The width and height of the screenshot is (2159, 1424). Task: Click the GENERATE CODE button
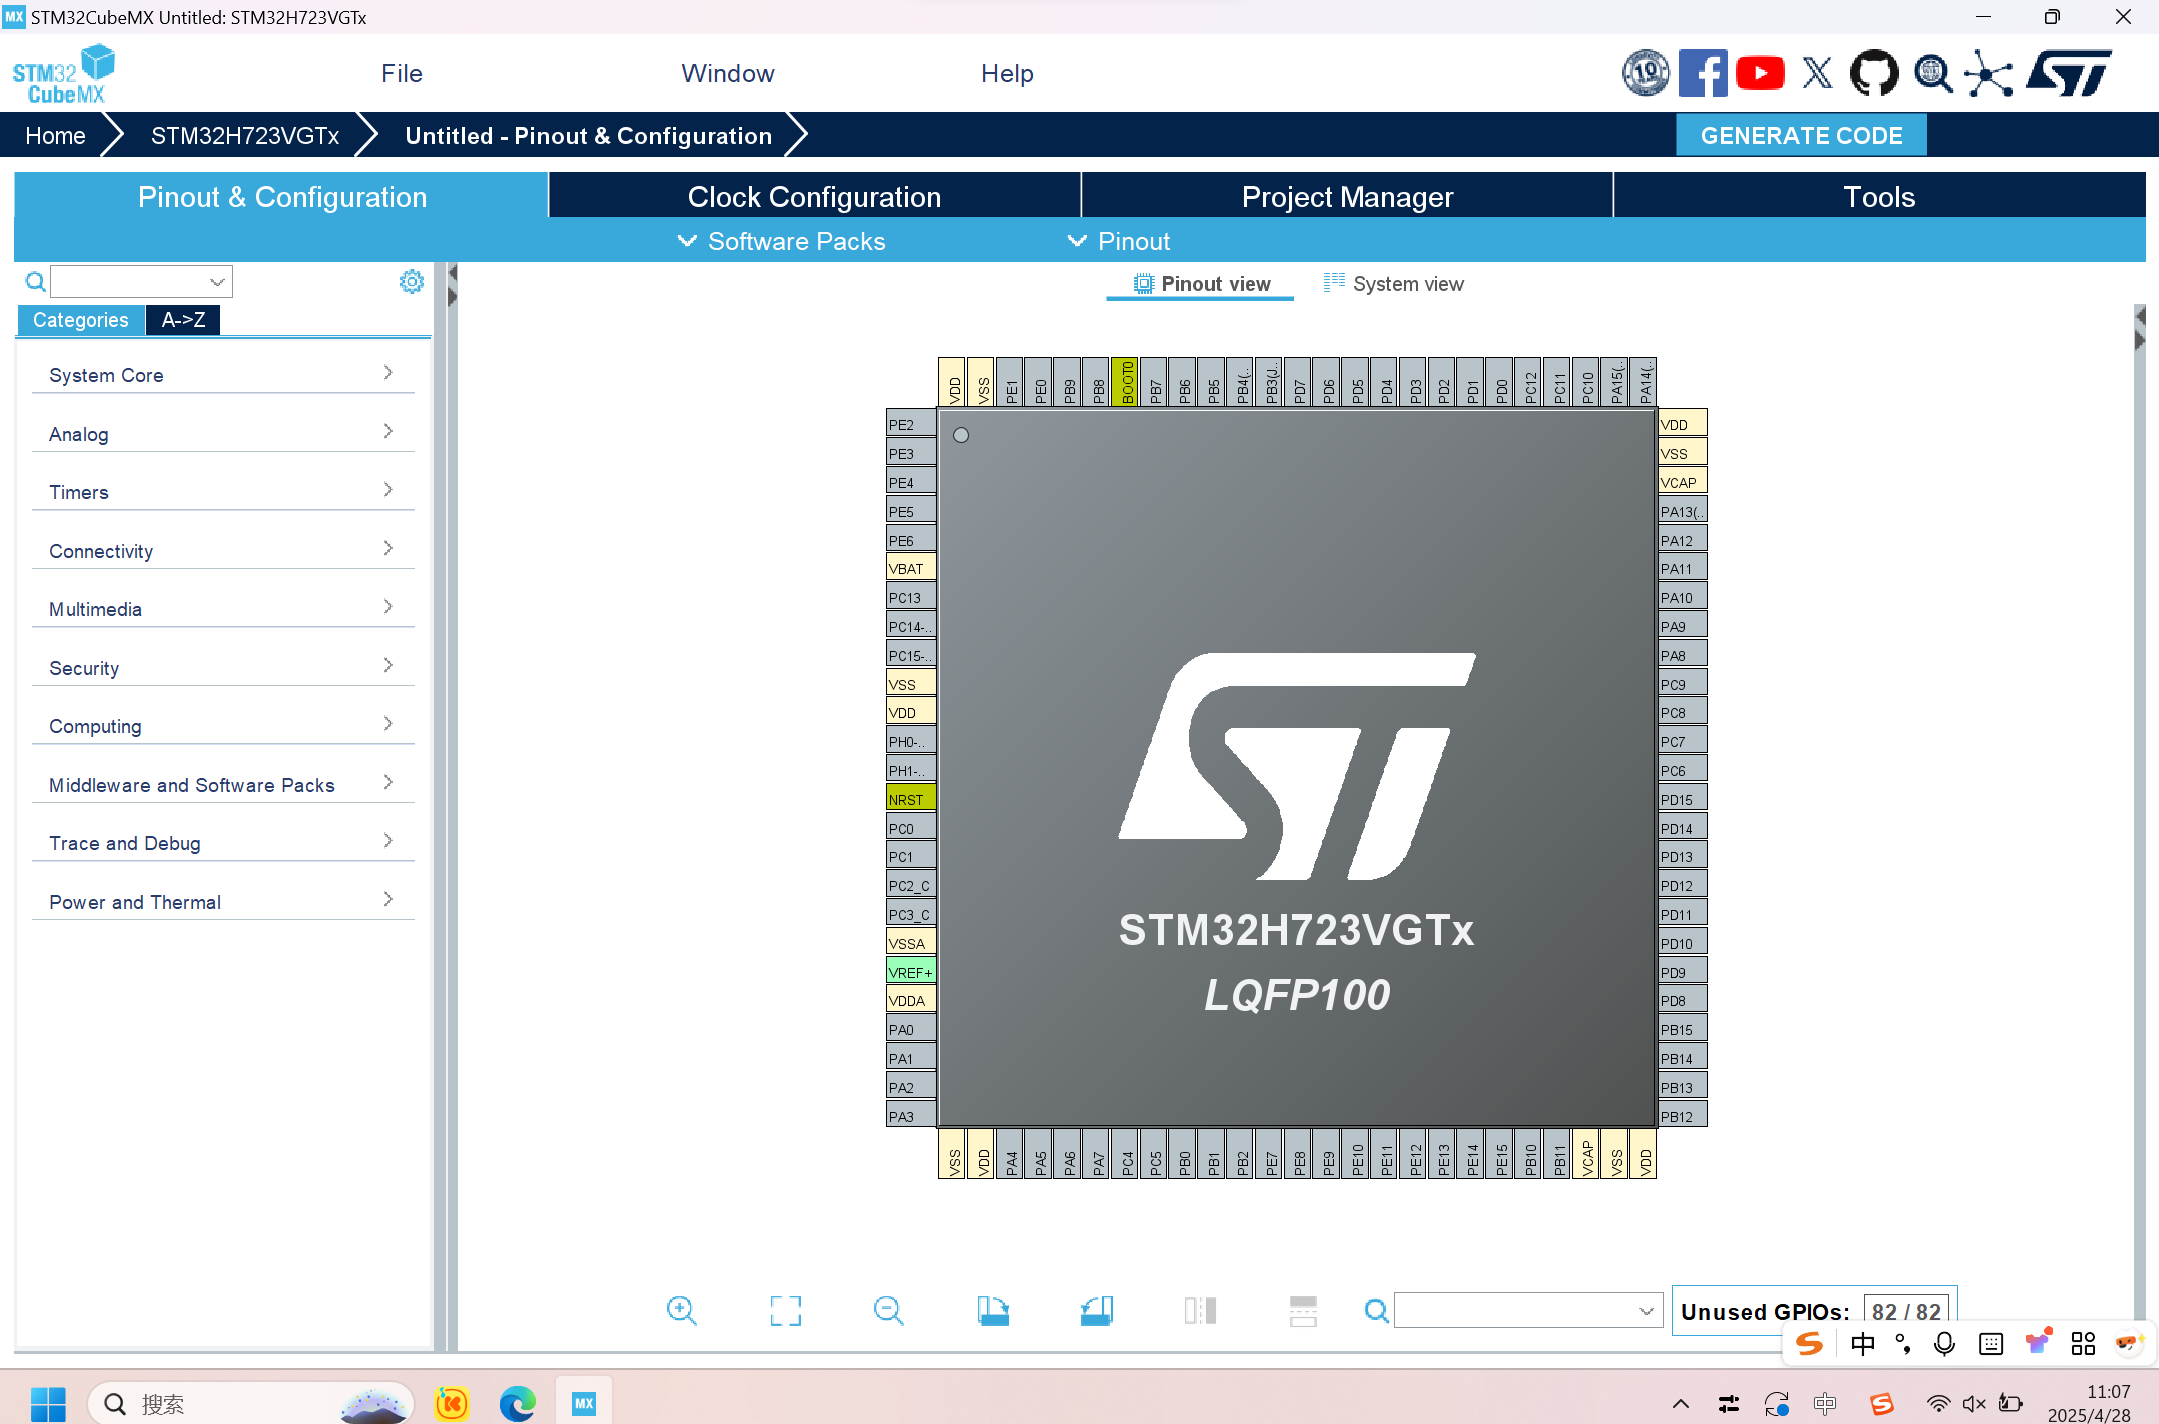pos(1800,136)
